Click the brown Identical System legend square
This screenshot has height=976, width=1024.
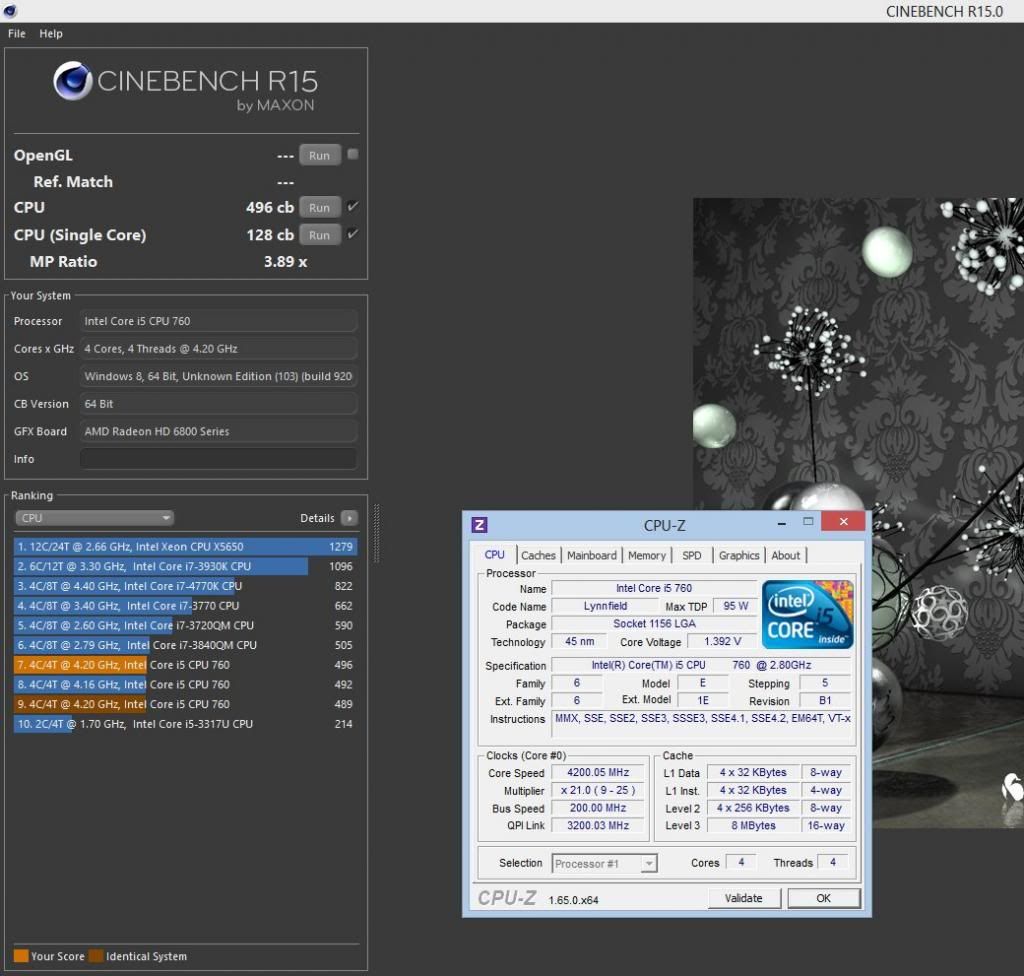(95, 956)
